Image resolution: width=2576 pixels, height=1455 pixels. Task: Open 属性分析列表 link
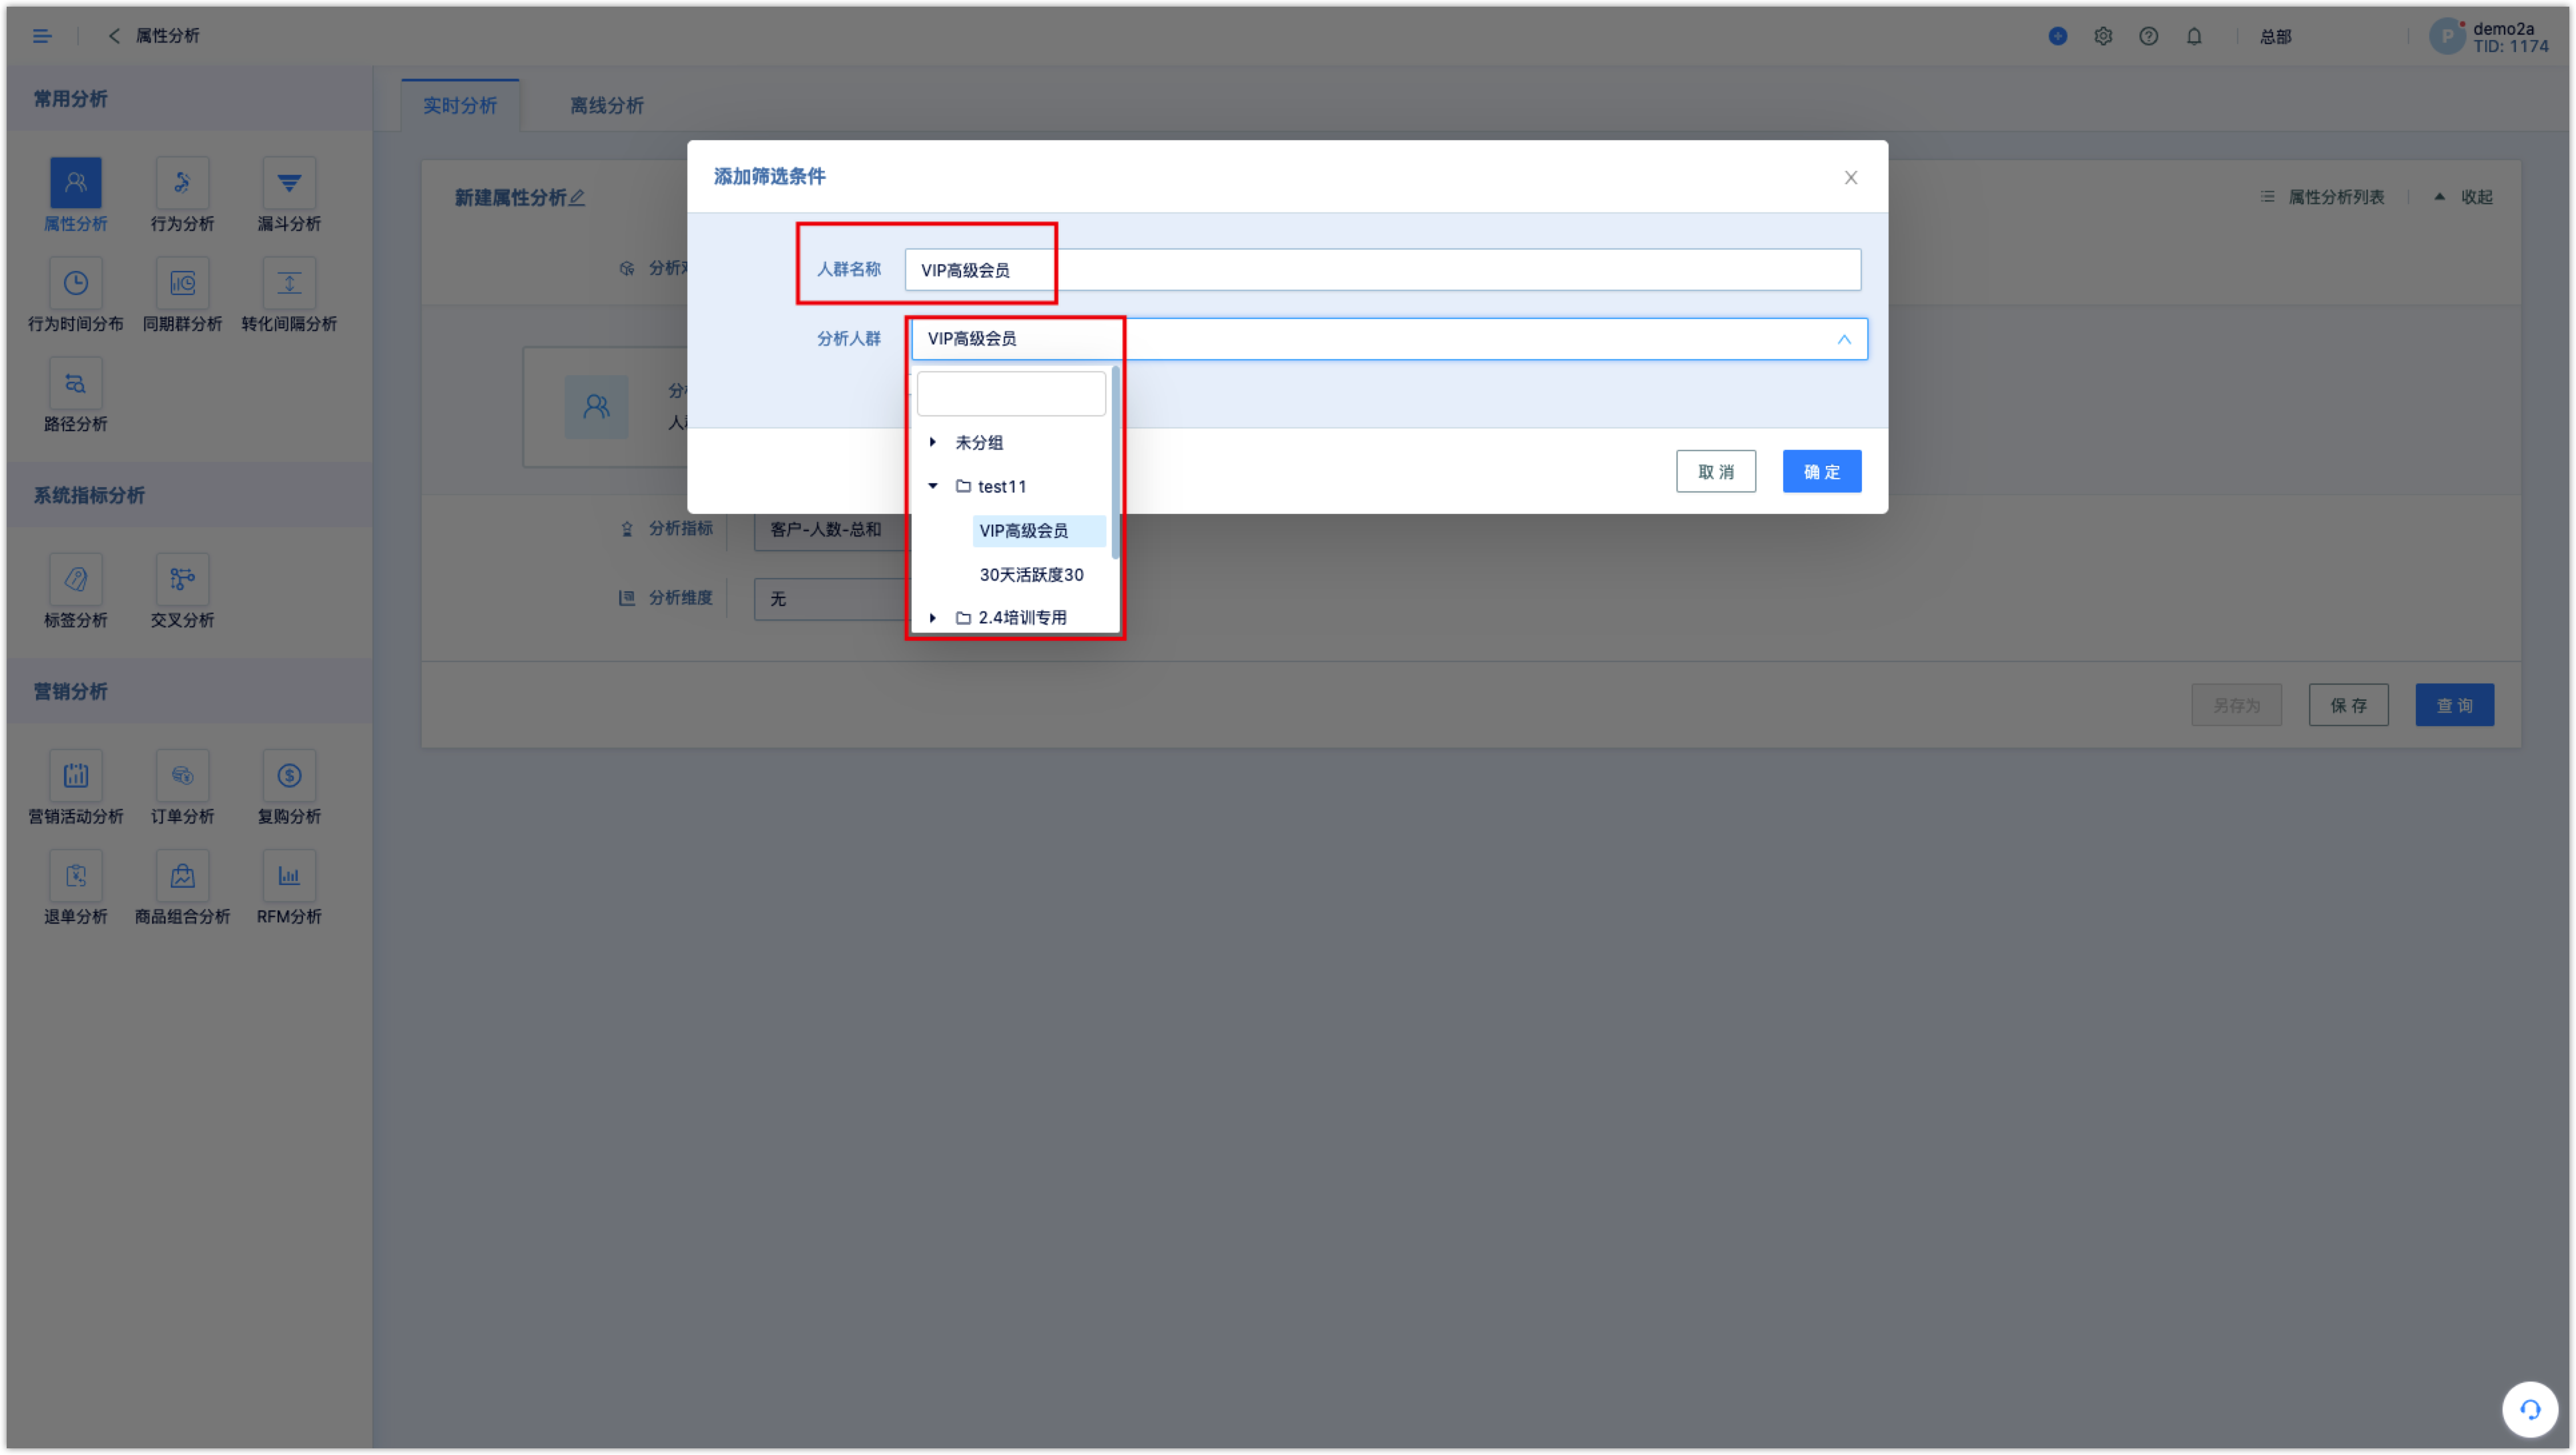pyautogui.click(x=2323, y=197)
